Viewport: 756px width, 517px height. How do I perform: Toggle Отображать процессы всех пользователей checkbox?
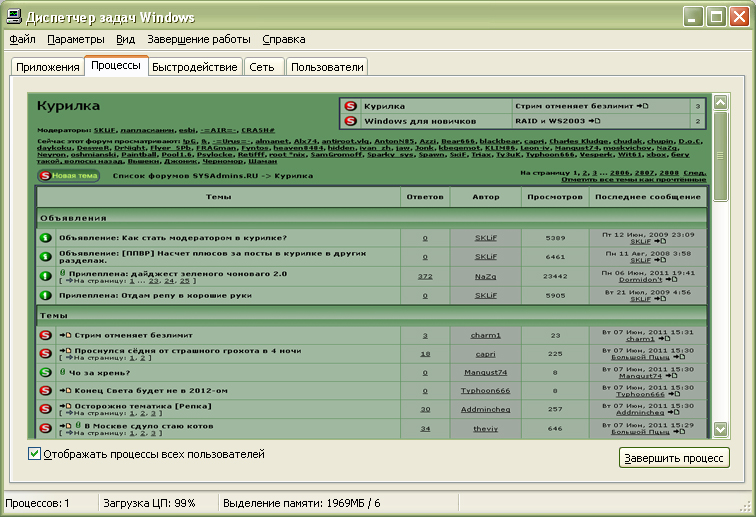click(x=34, y=454)
